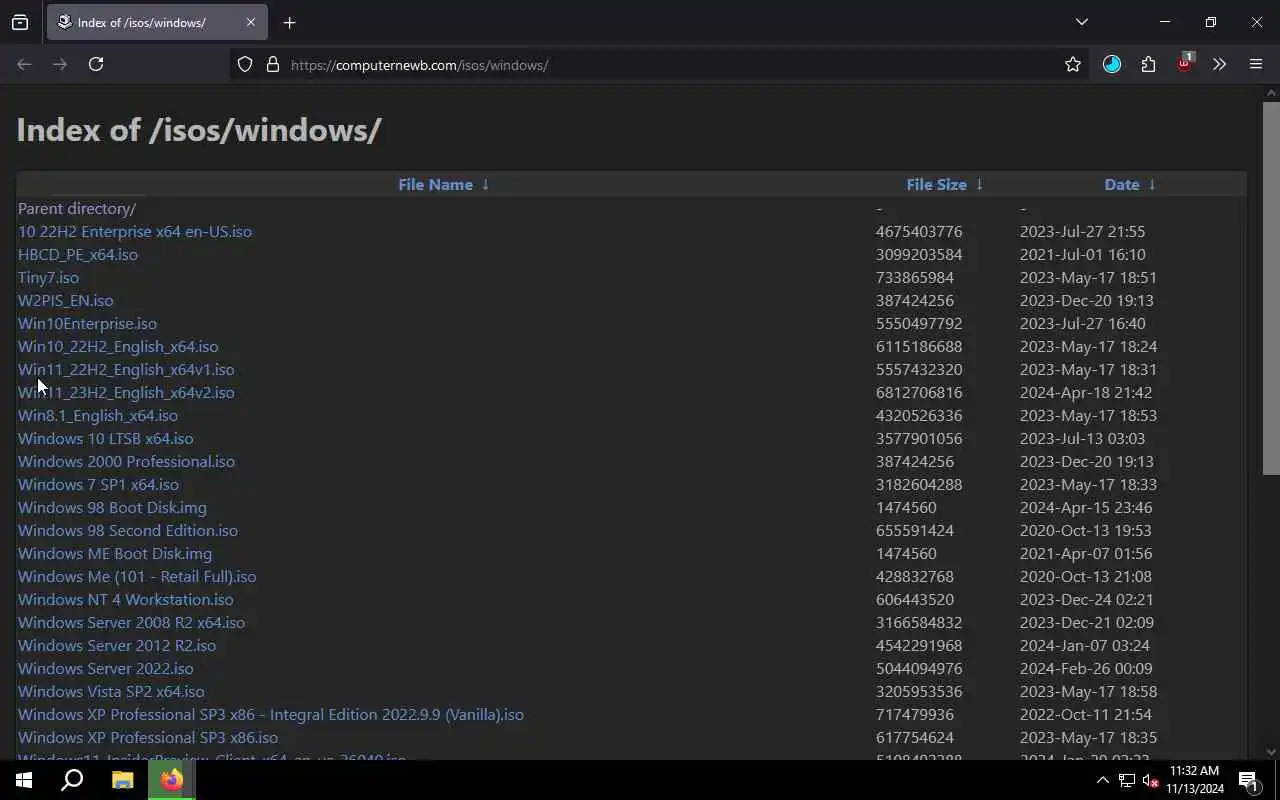Image resolution: width=1280 pixels, height=800 pixels.
Task: Download XP SP3 x86 Integral Edition (Vanilla).iso
Action: 271,714
